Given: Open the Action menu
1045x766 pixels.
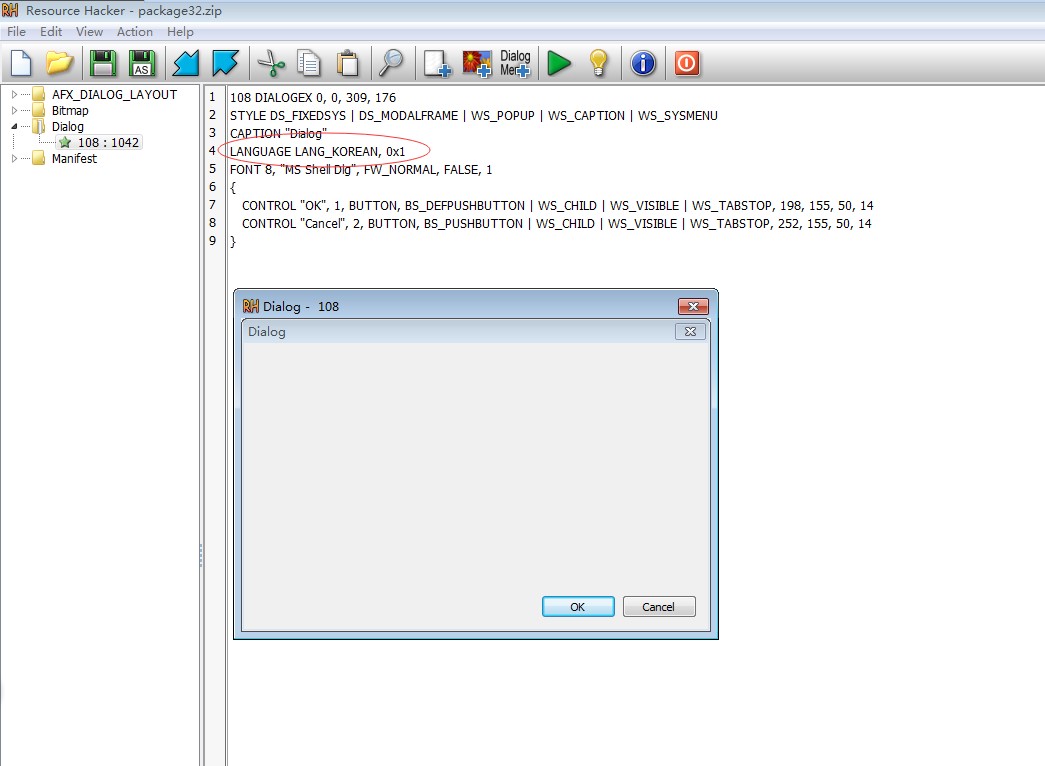Looking at the screenshot, I should coord(135,31).
